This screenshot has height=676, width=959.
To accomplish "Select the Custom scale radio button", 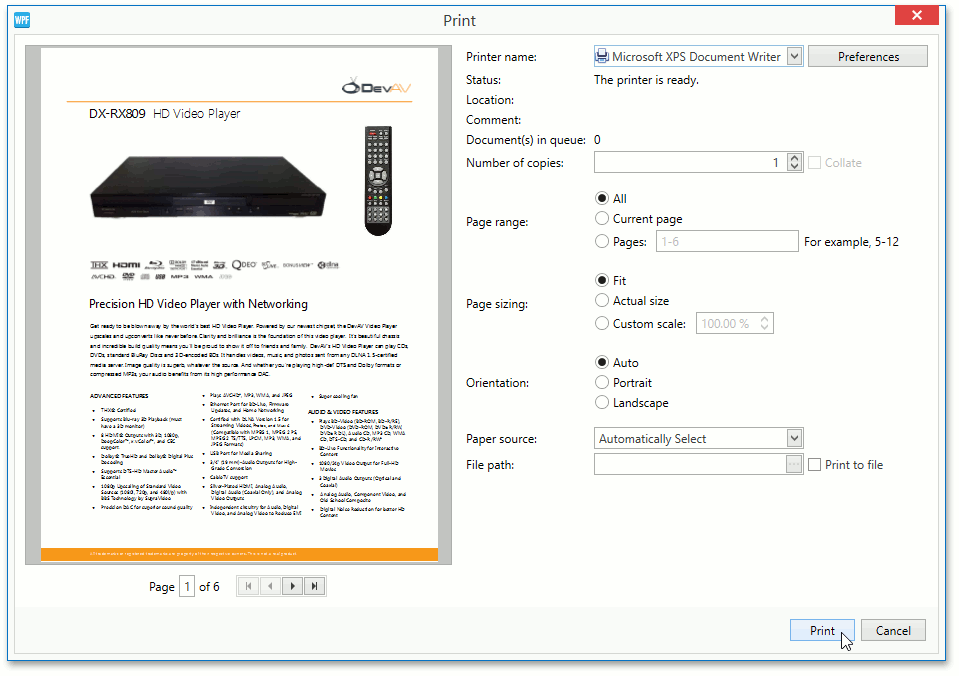I will 602,324.
